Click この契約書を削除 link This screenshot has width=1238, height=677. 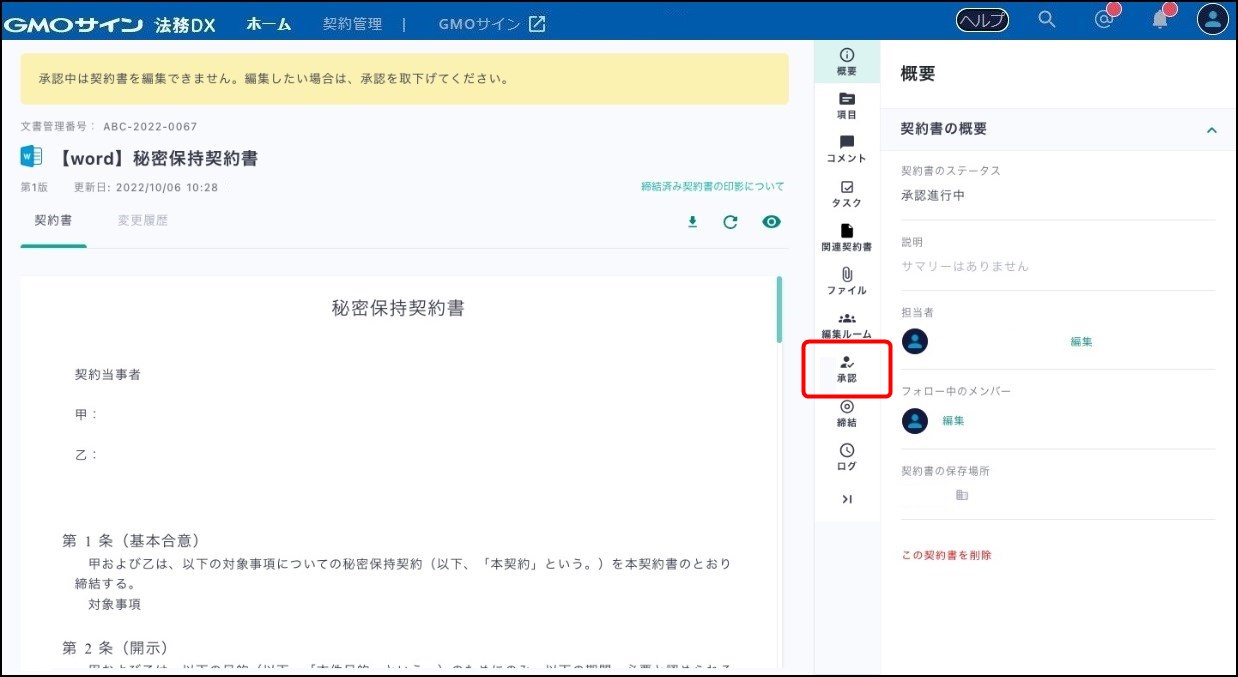point(946,555)
